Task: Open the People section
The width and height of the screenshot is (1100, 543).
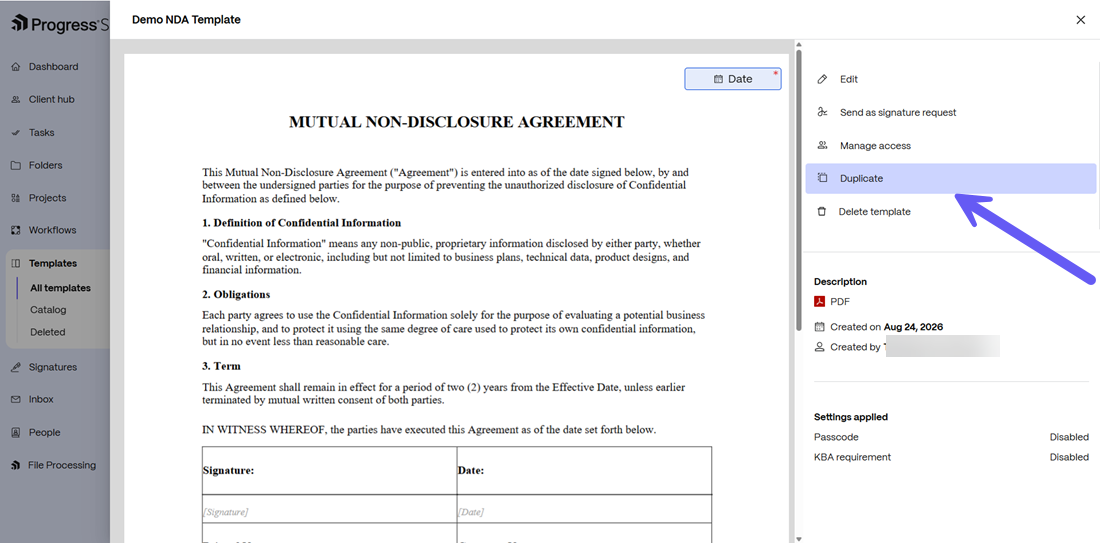Action: (x=44, y=433)
